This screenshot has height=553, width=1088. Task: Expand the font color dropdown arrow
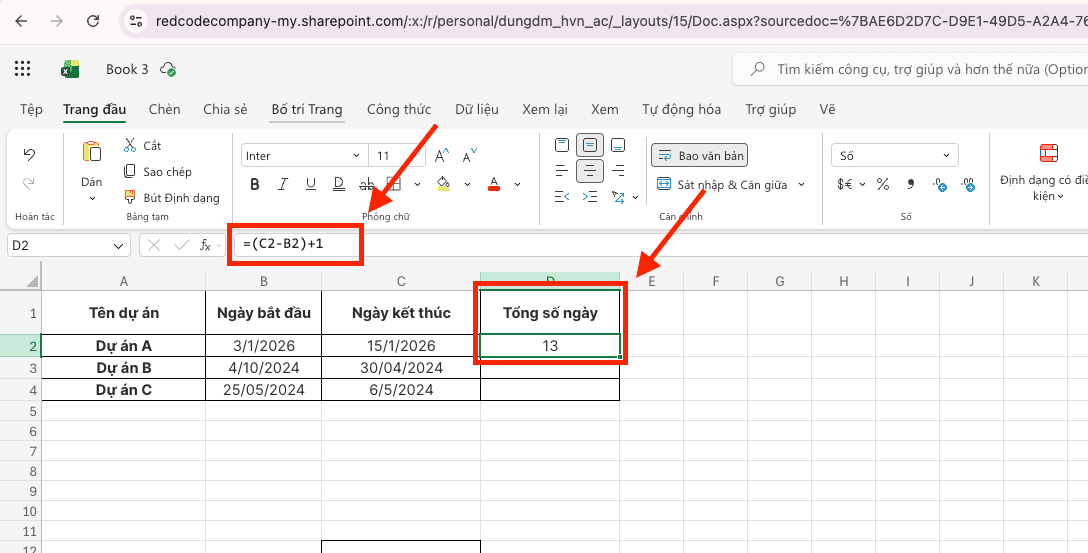pos(518,185)
